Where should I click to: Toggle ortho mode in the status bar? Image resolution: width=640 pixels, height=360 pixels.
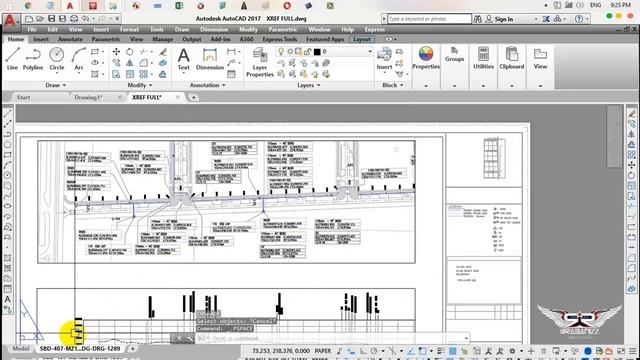point(363,351)
